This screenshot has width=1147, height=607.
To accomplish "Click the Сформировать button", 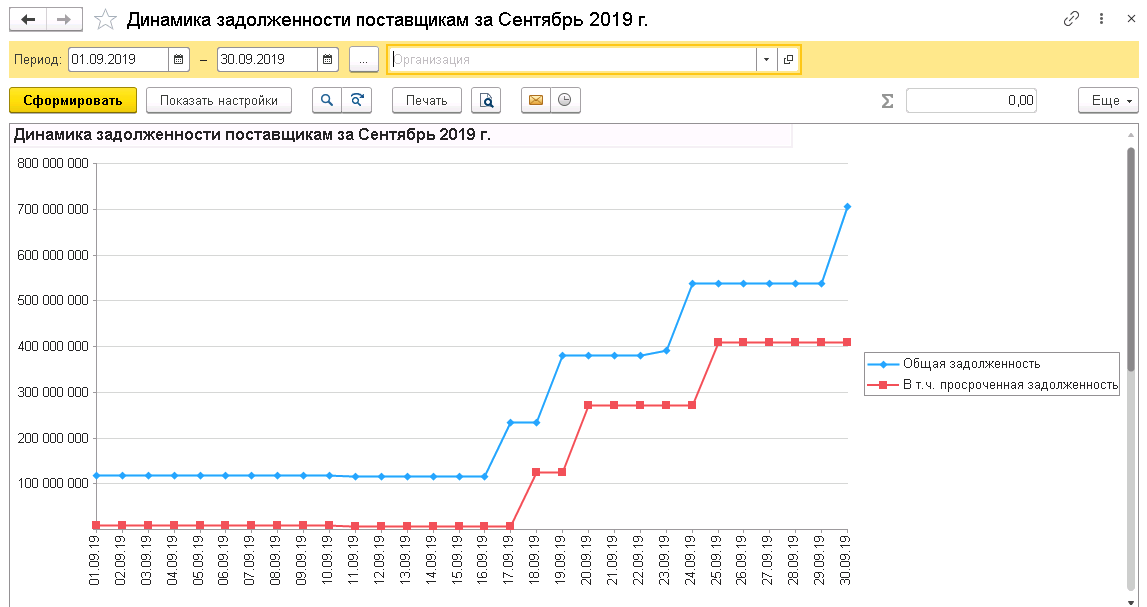I will (x=72, y=100).
